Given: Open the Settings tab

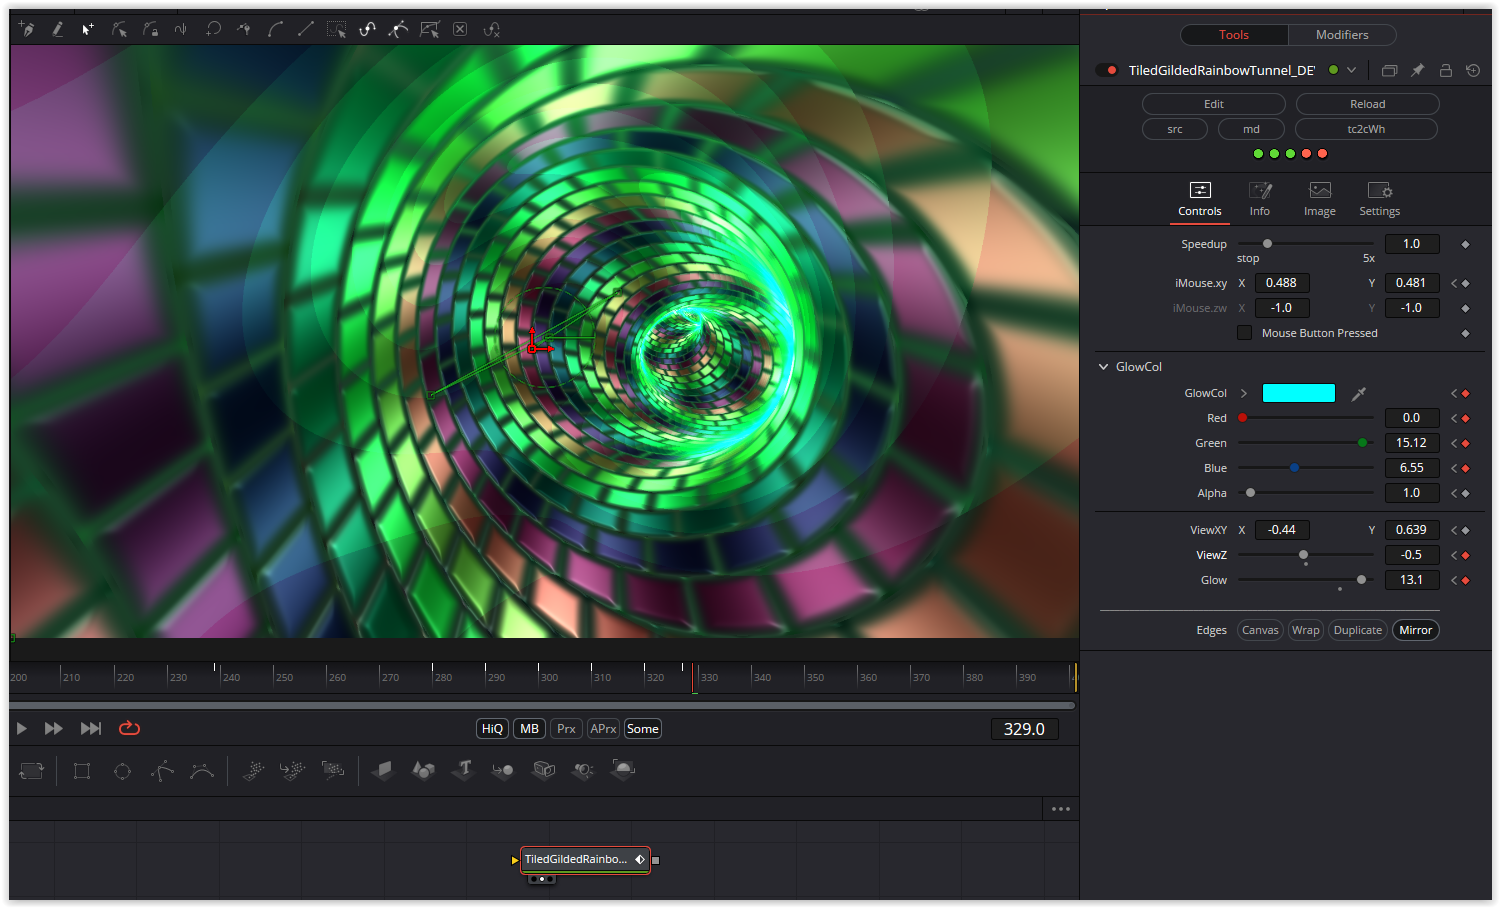Looking at the screenshot, I should 1380,199.
